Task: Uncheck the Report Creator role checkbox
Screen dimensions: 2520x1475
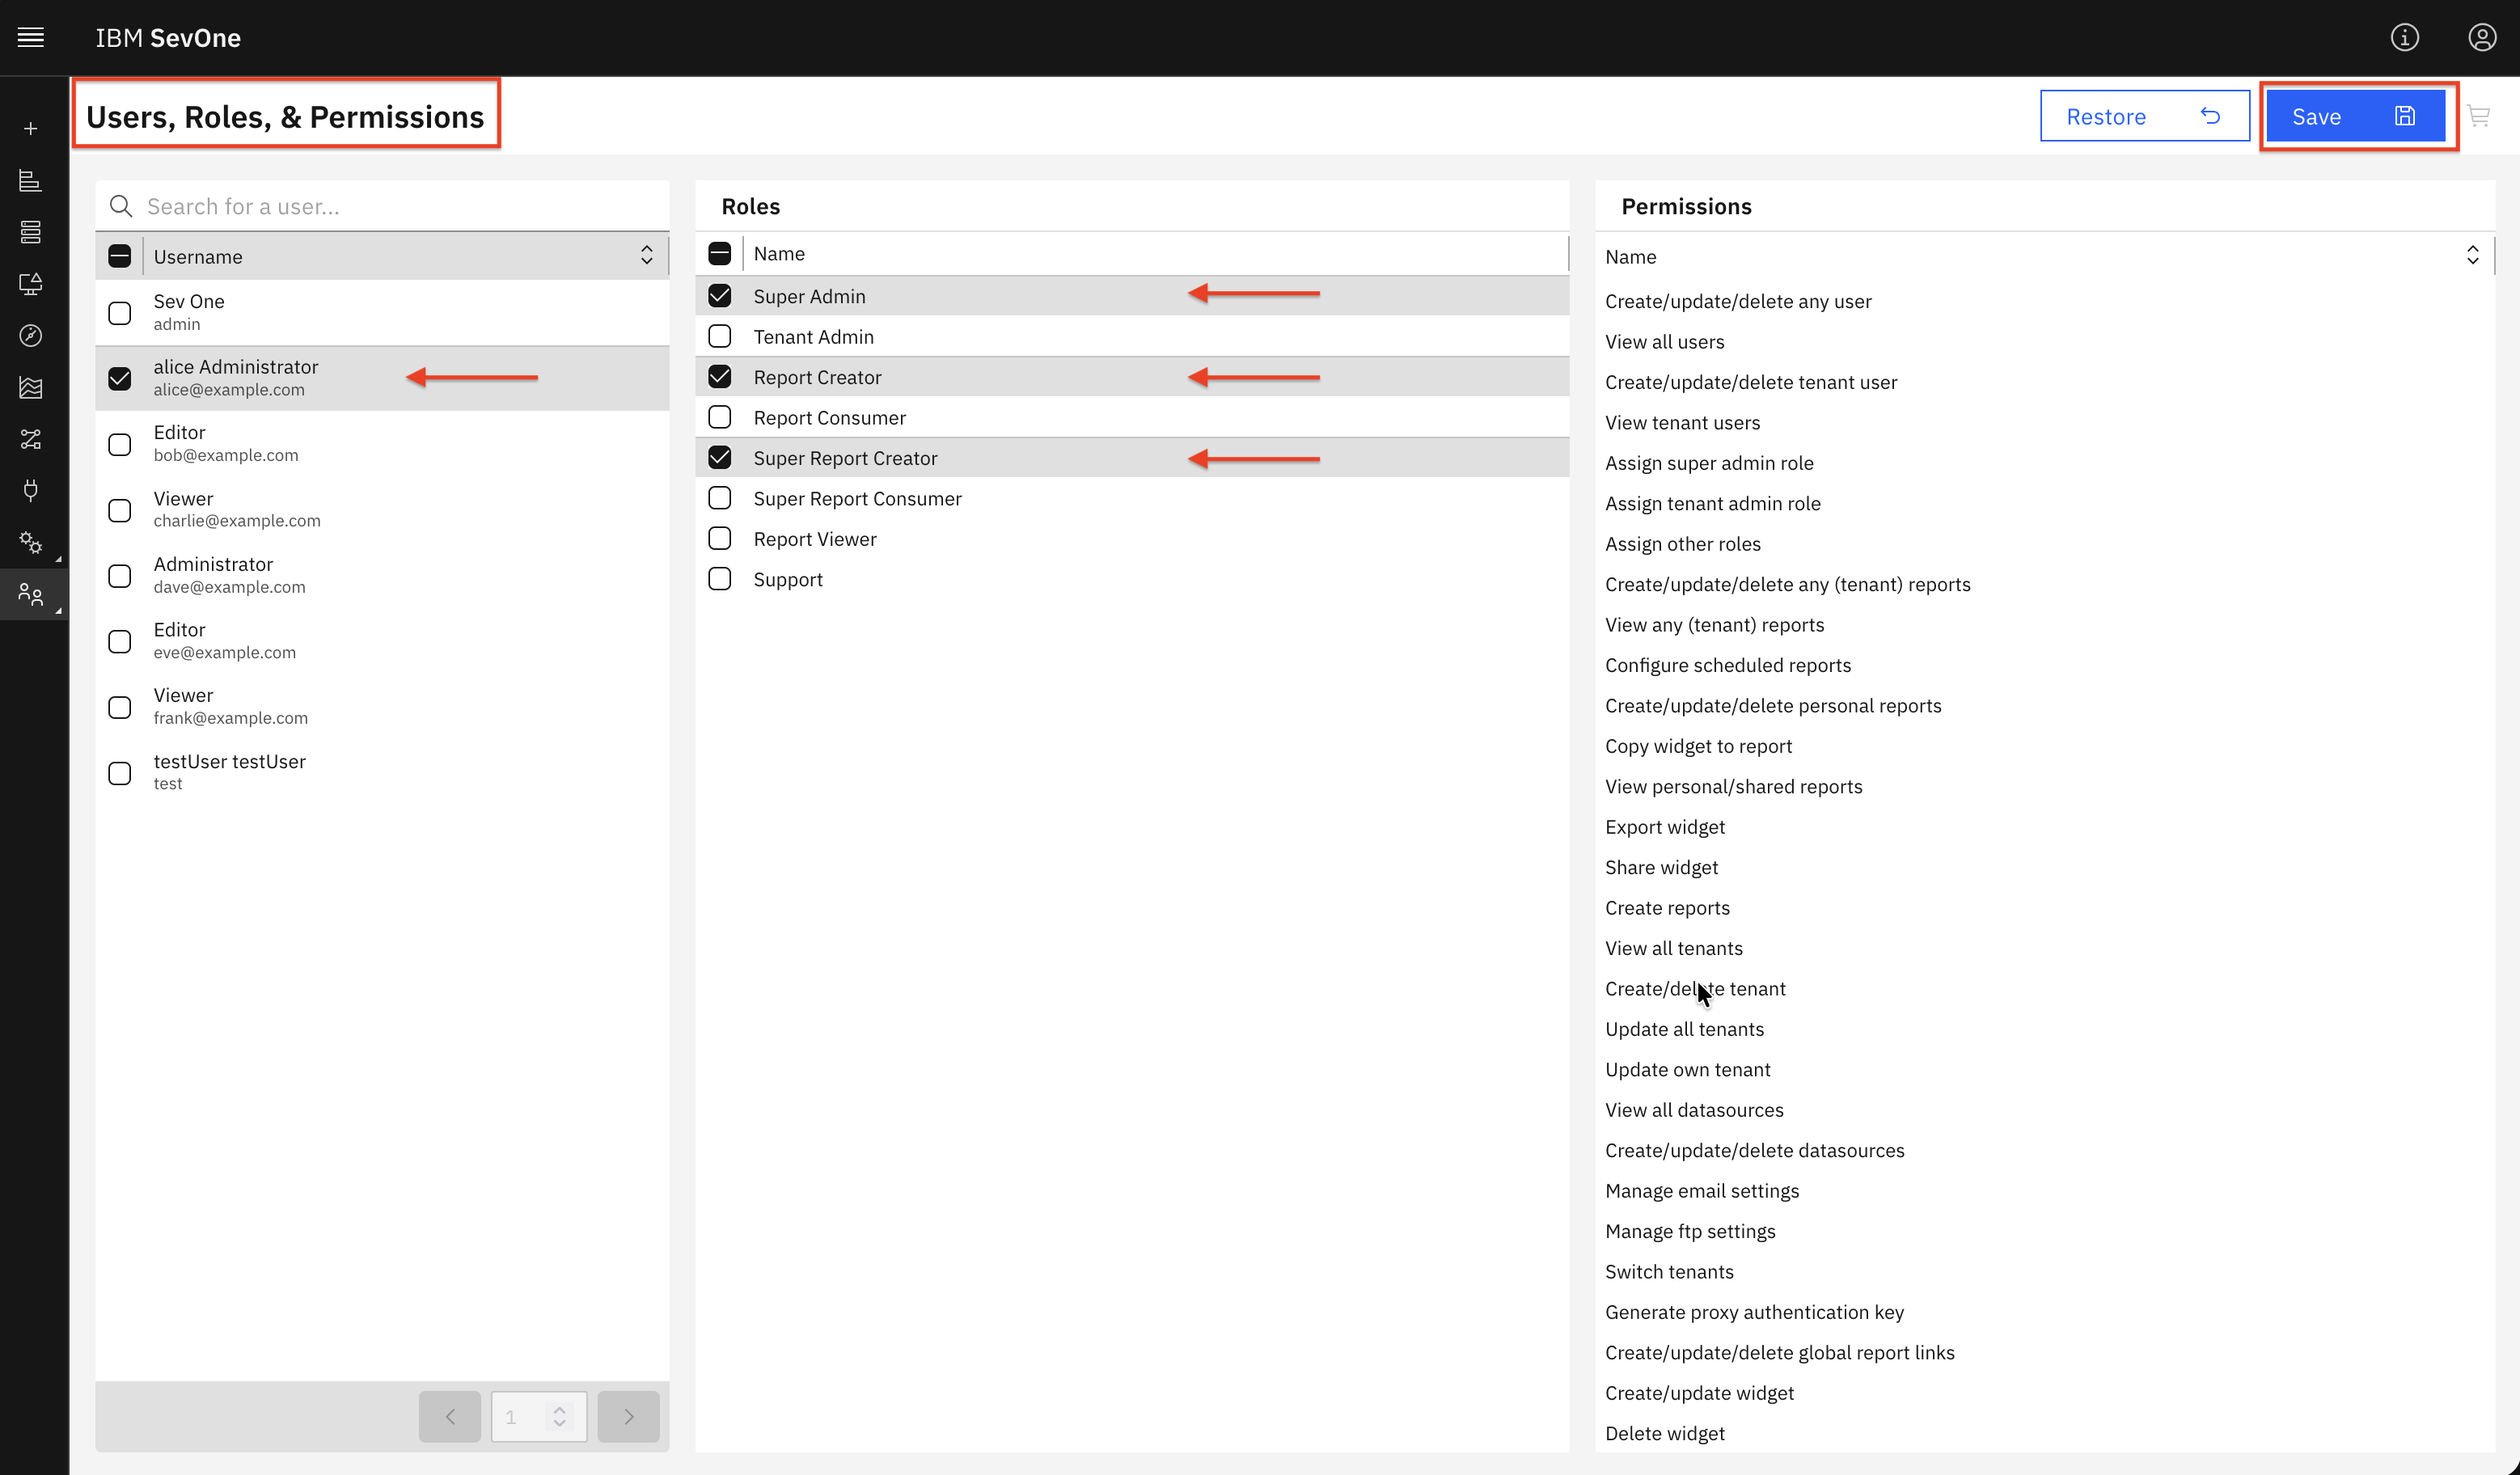Action: click(x=719, y=377)
